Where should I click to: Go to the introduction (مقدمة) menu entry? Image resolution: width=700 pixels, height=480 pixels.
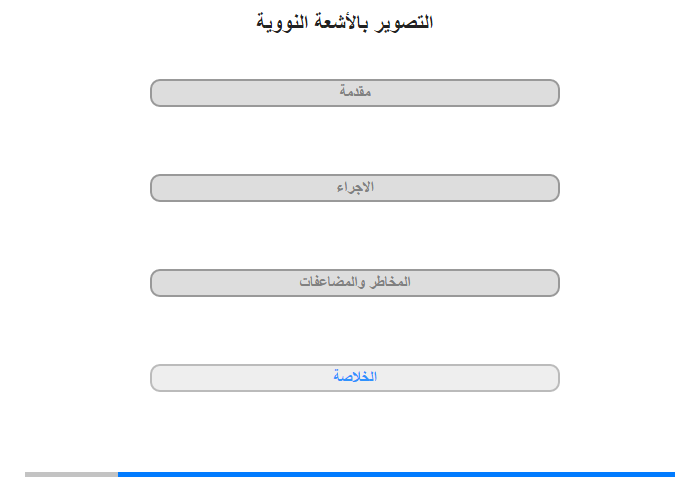coord(355,93)
